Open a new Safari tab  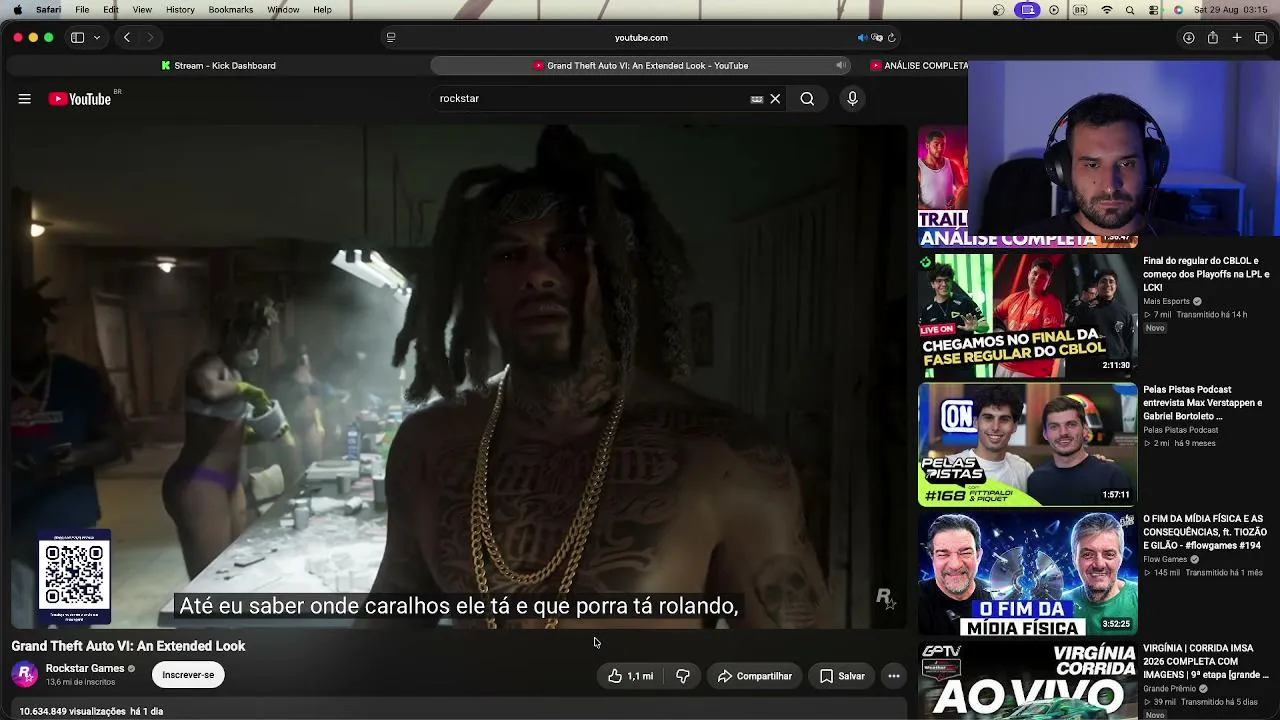click(1237, 38)
